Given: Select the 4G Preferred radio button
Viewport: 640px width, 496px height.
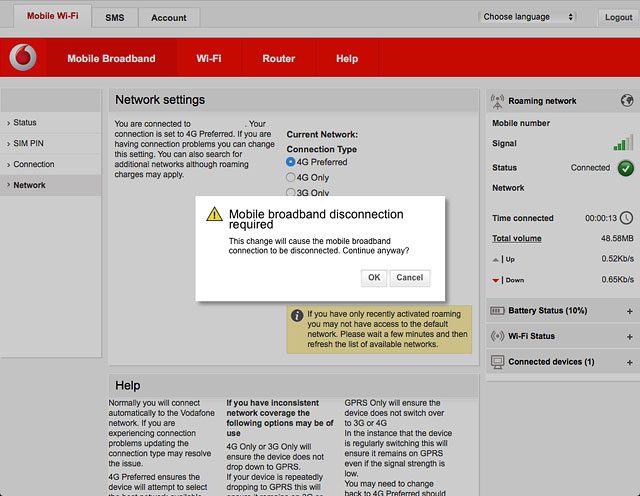Looking at the screenshot, I should tap(290, 162).
